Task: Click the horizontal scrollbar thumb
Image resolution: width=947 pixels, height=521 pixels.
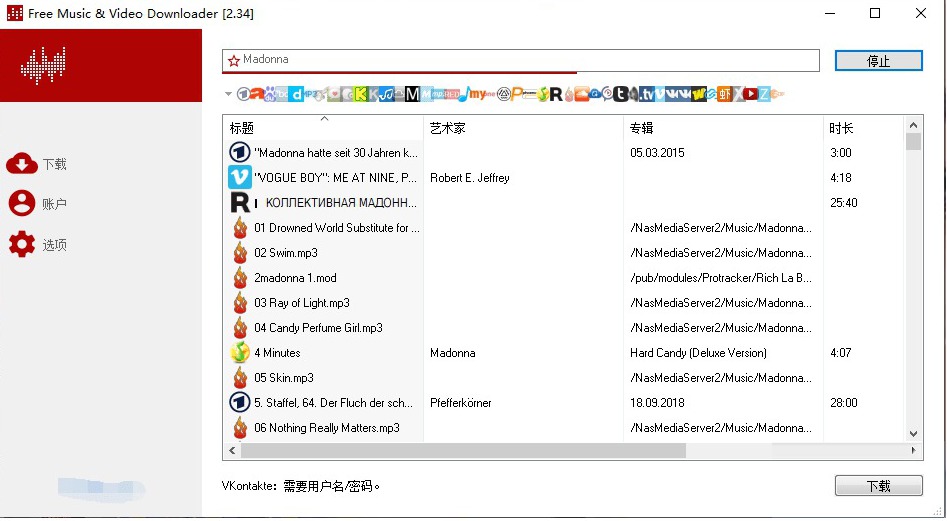Action: (463, 450)
